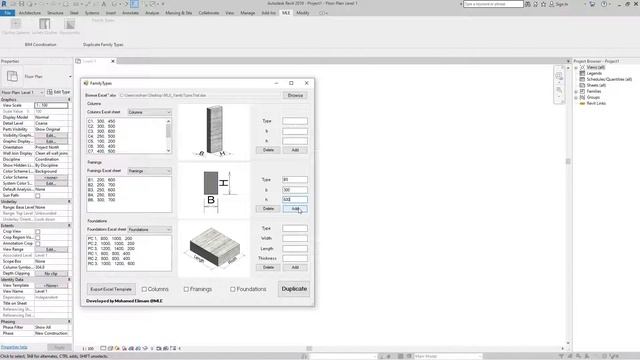This screenshot has height=360, width=640.
Task: Click the text tool 'A' quick-access icon
Action: [x=104, y=4]
